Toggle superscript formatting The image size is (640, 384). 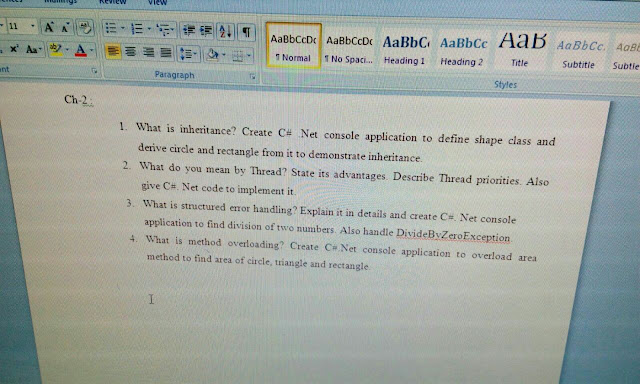pos(14,49)
